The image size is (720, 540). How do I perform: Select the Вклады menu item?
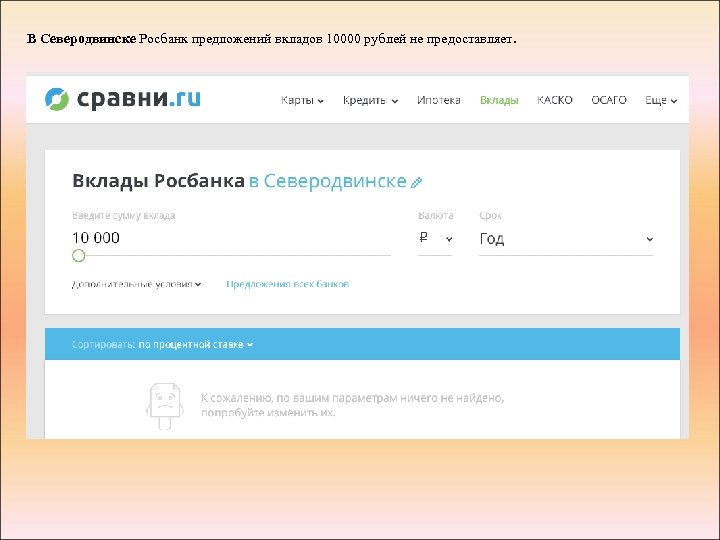(x=499, y=100)
